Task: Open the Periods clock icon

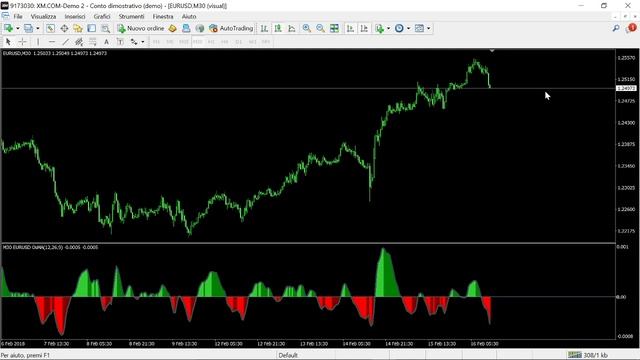Action: pos(399,28)
